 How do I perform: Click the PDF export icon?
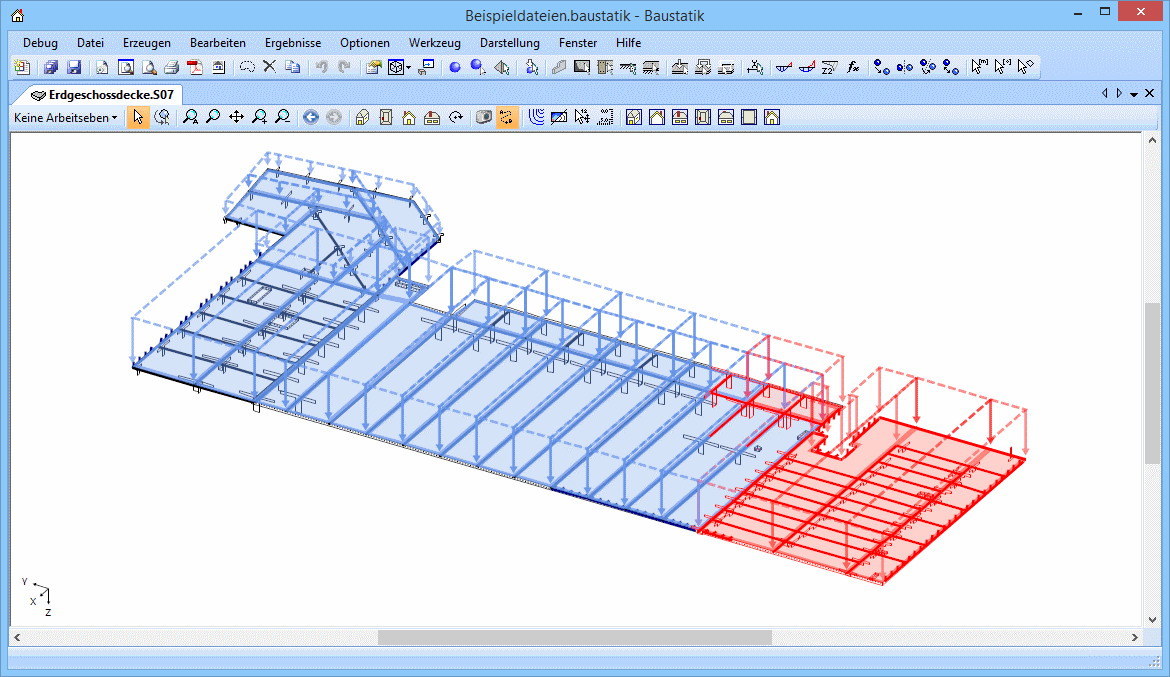pos(195,68)
